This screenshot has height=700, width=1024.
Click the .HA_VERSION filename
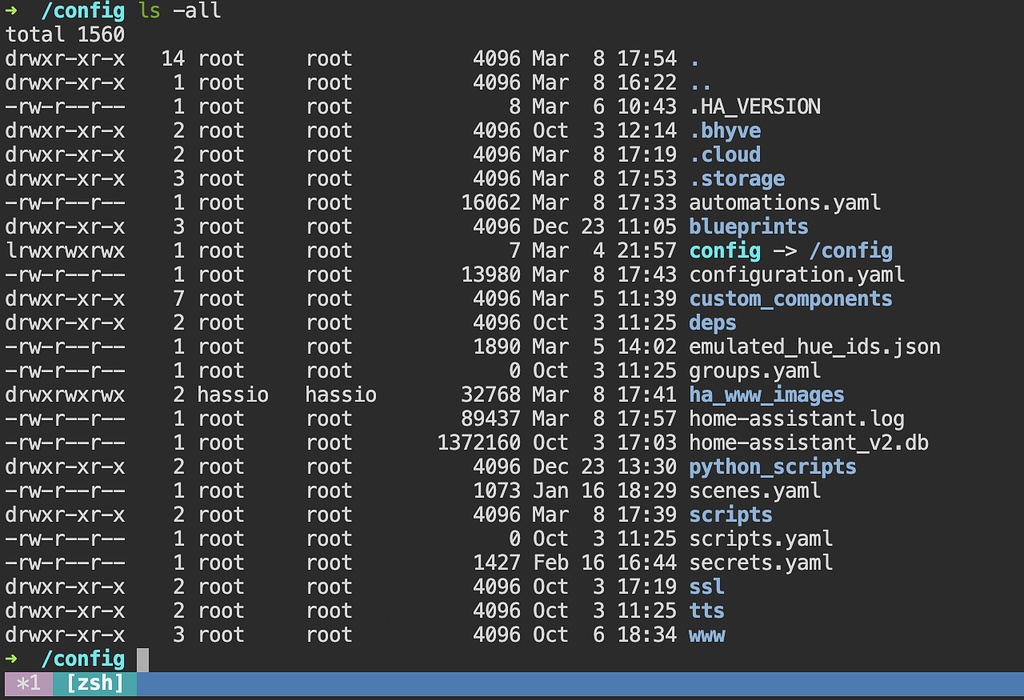pyautogui.click(x=755, y=106)
